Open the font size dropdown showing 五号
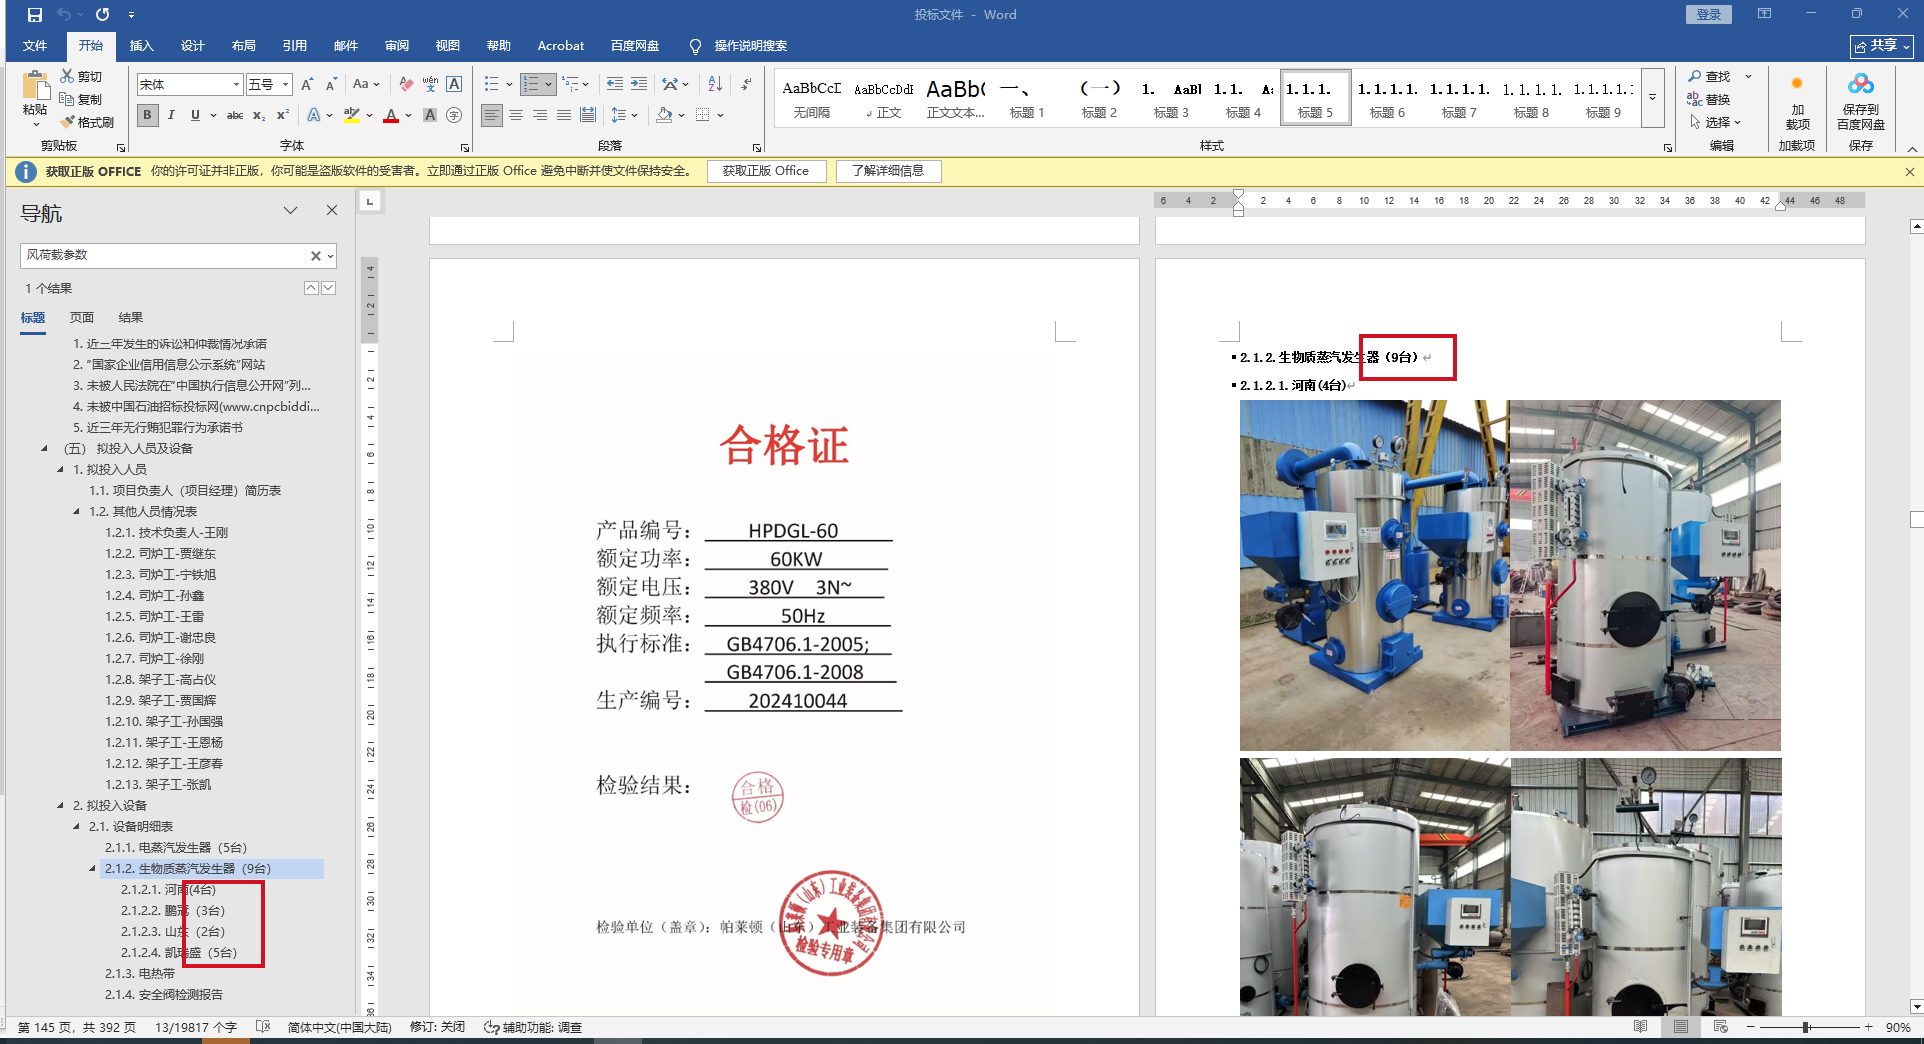 pos(285,85)
